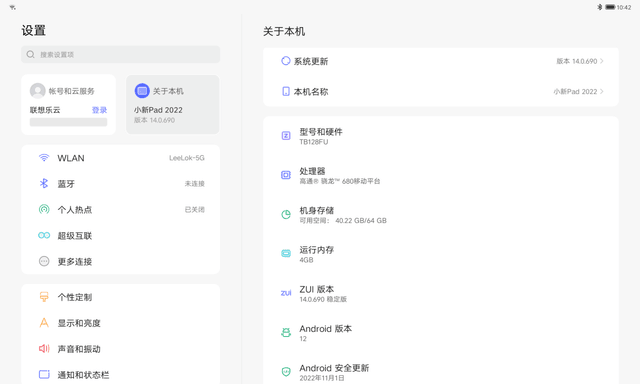
Task: Click the 显示和亮度 letter A icon
Action: coord(44,323)
